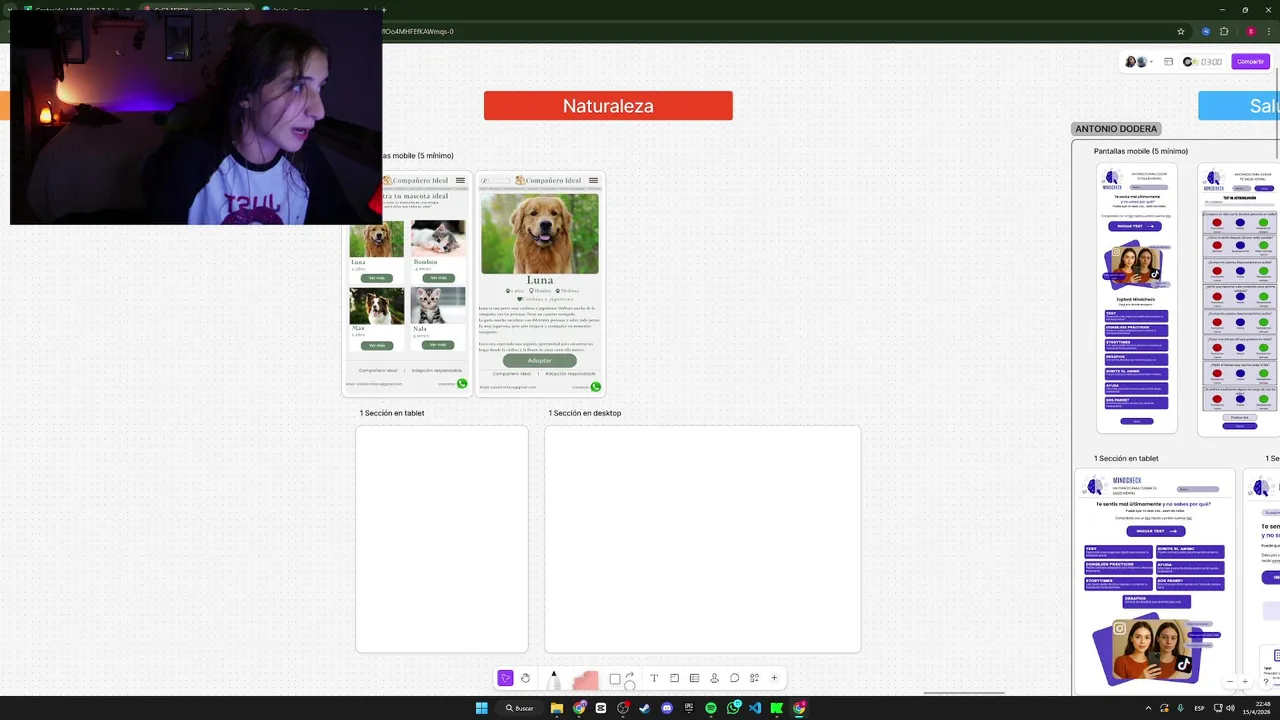Open Windows Start menu
Screen dimensions: 1280x720
(481, 708)
